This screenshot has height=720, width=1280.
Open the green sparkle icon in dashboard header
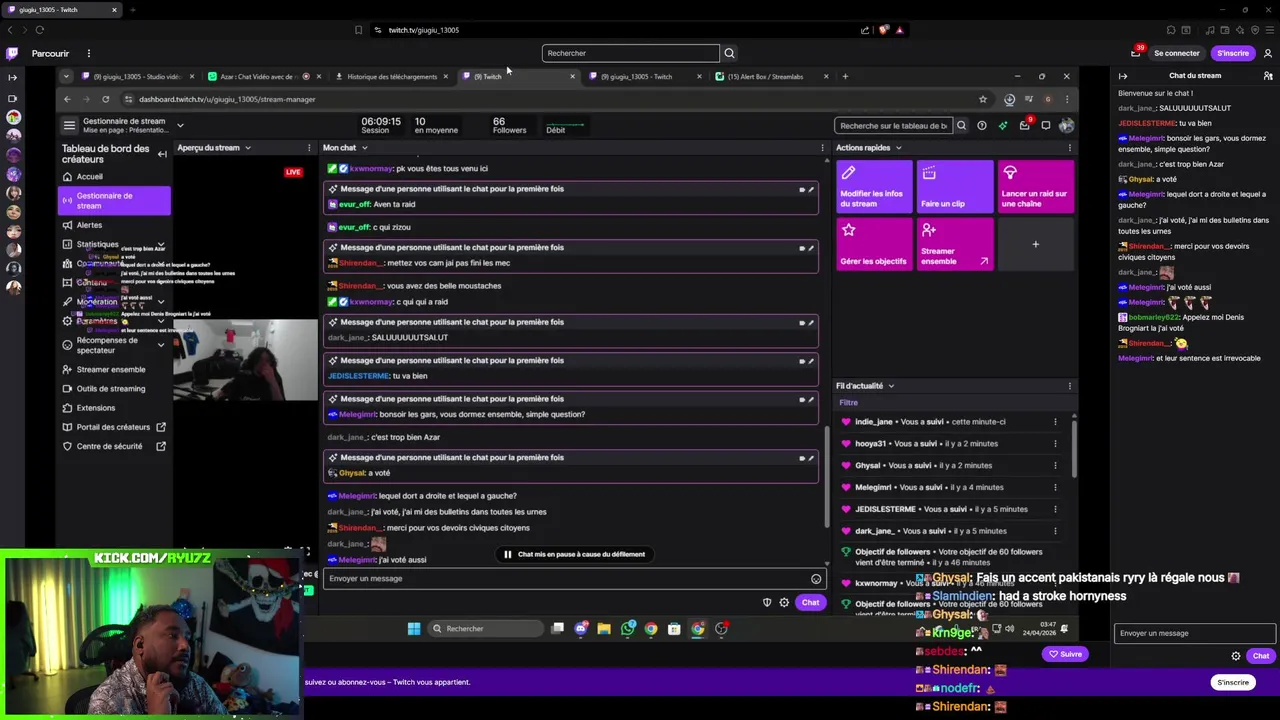[1003, 126]
